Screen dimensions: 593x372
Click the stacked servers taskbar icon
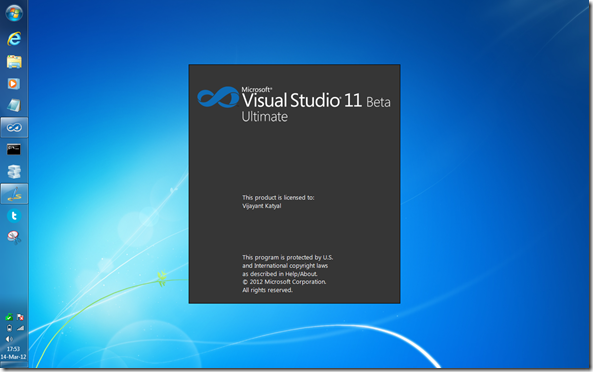(x=14, y=171)
